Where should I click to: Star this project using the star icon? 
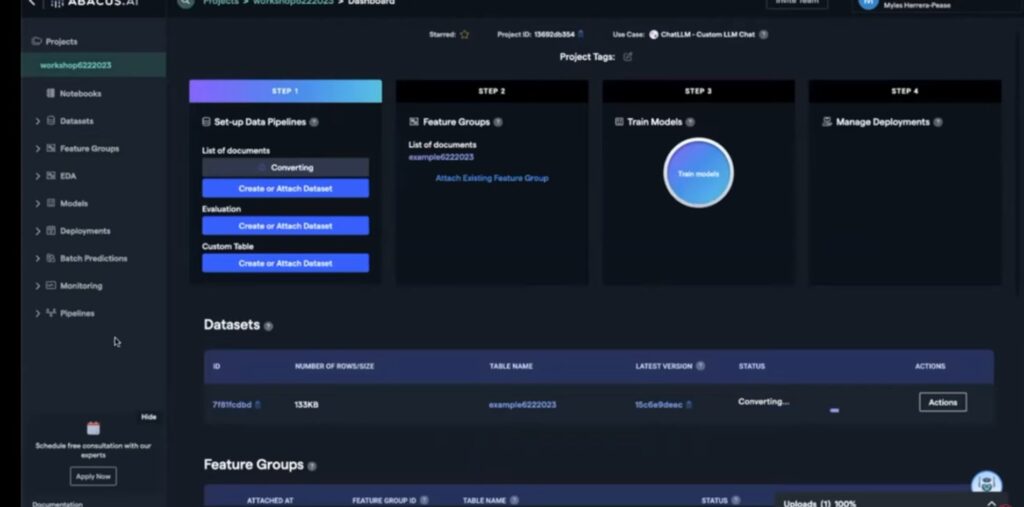[x=464, y=34]
